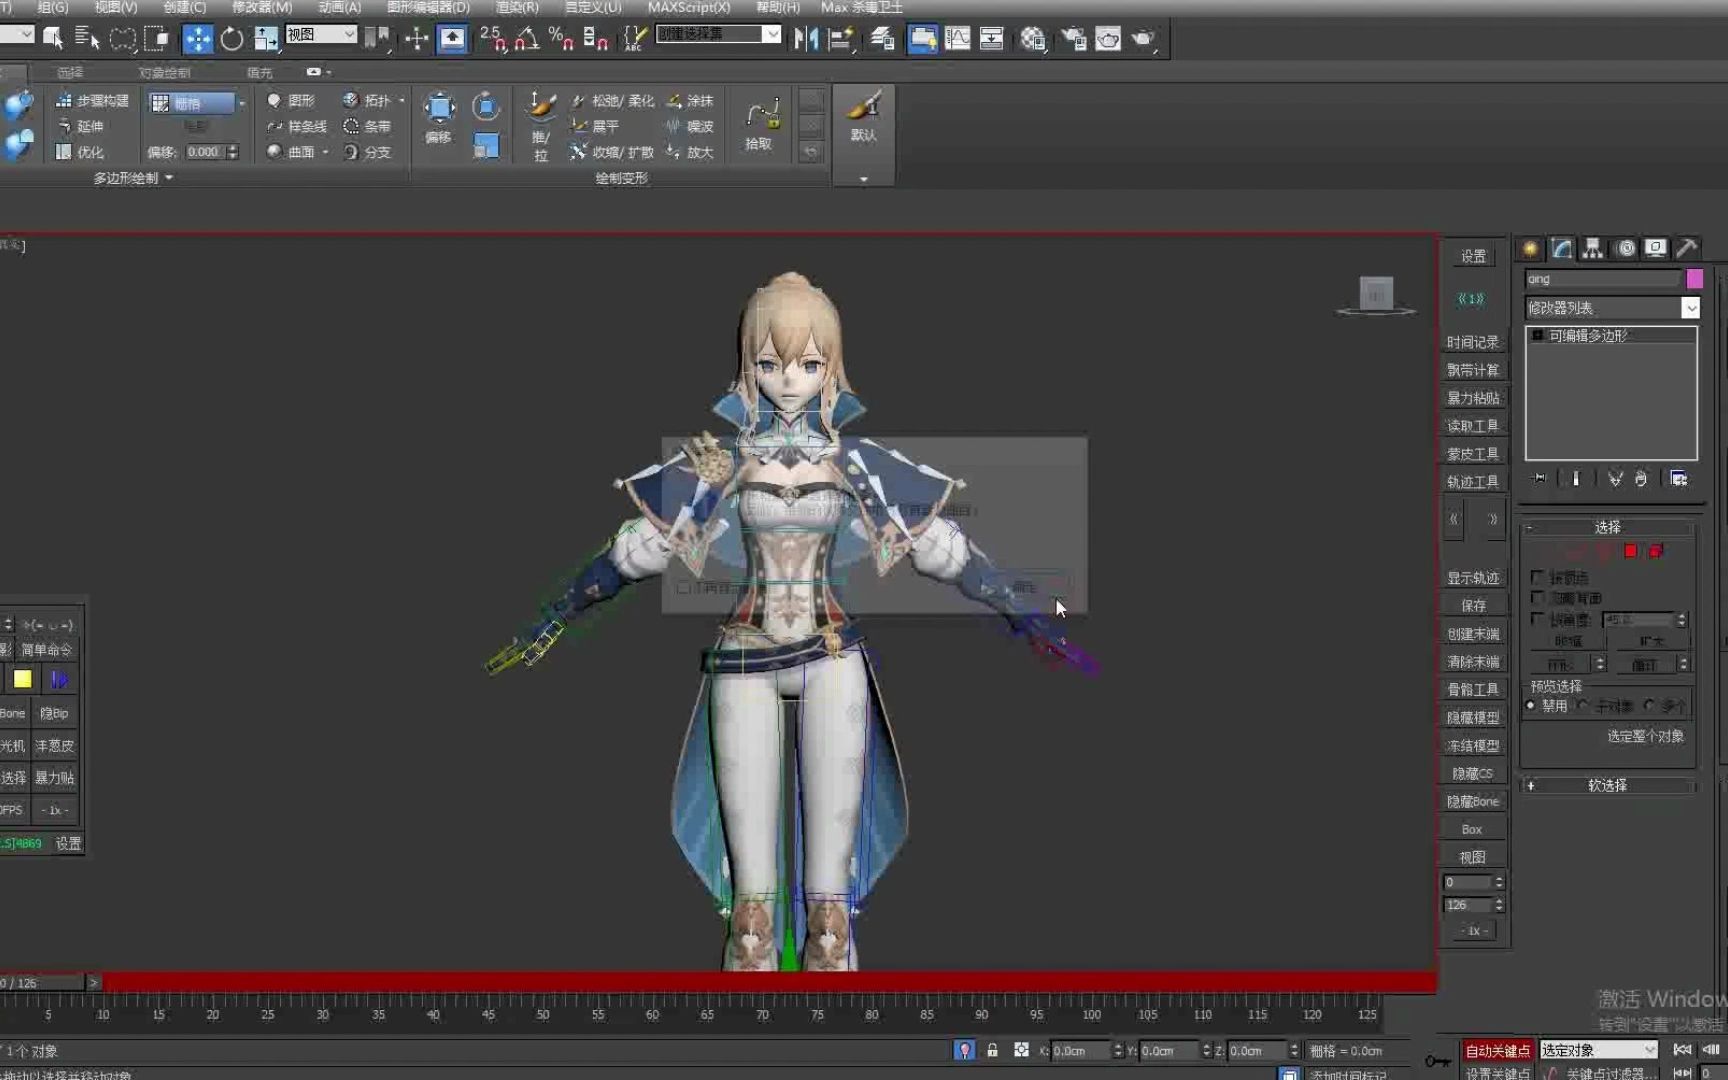Screen dimensions: 1728x1080
Task: Toggle Spinner Snap icon
Action: click(595, 39)
